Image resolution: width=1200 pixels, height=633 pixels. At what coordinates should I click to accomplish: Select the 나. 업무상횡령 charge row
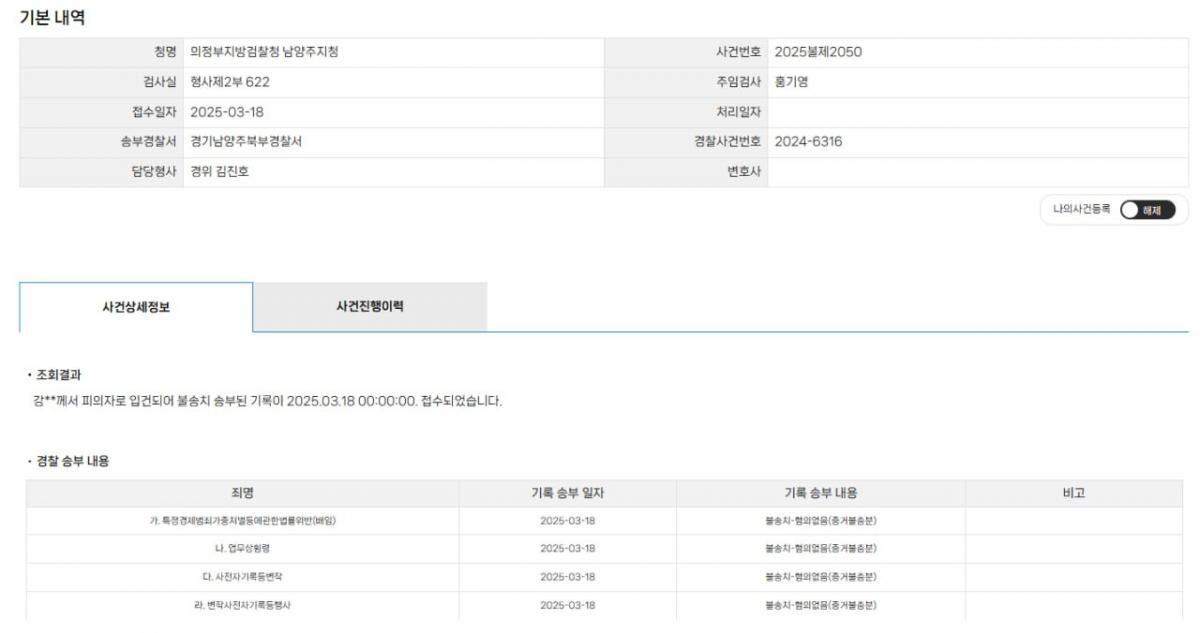(x=604, y=549)
